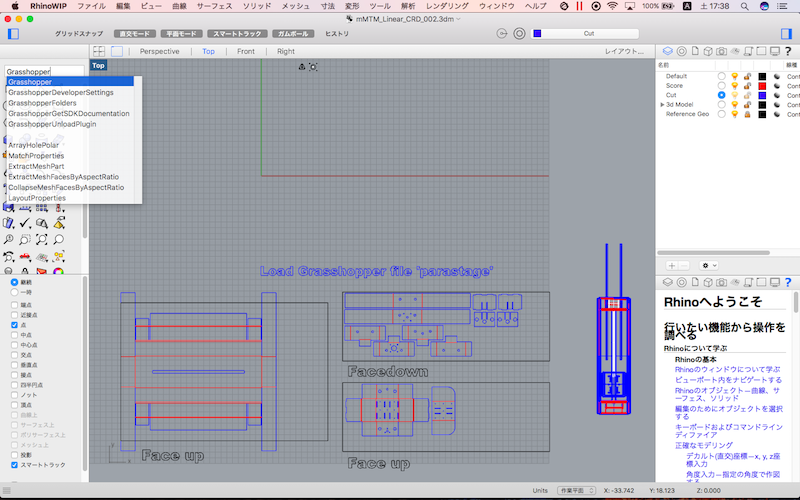Make Default the current layer
800x500 pixels.
721,76
